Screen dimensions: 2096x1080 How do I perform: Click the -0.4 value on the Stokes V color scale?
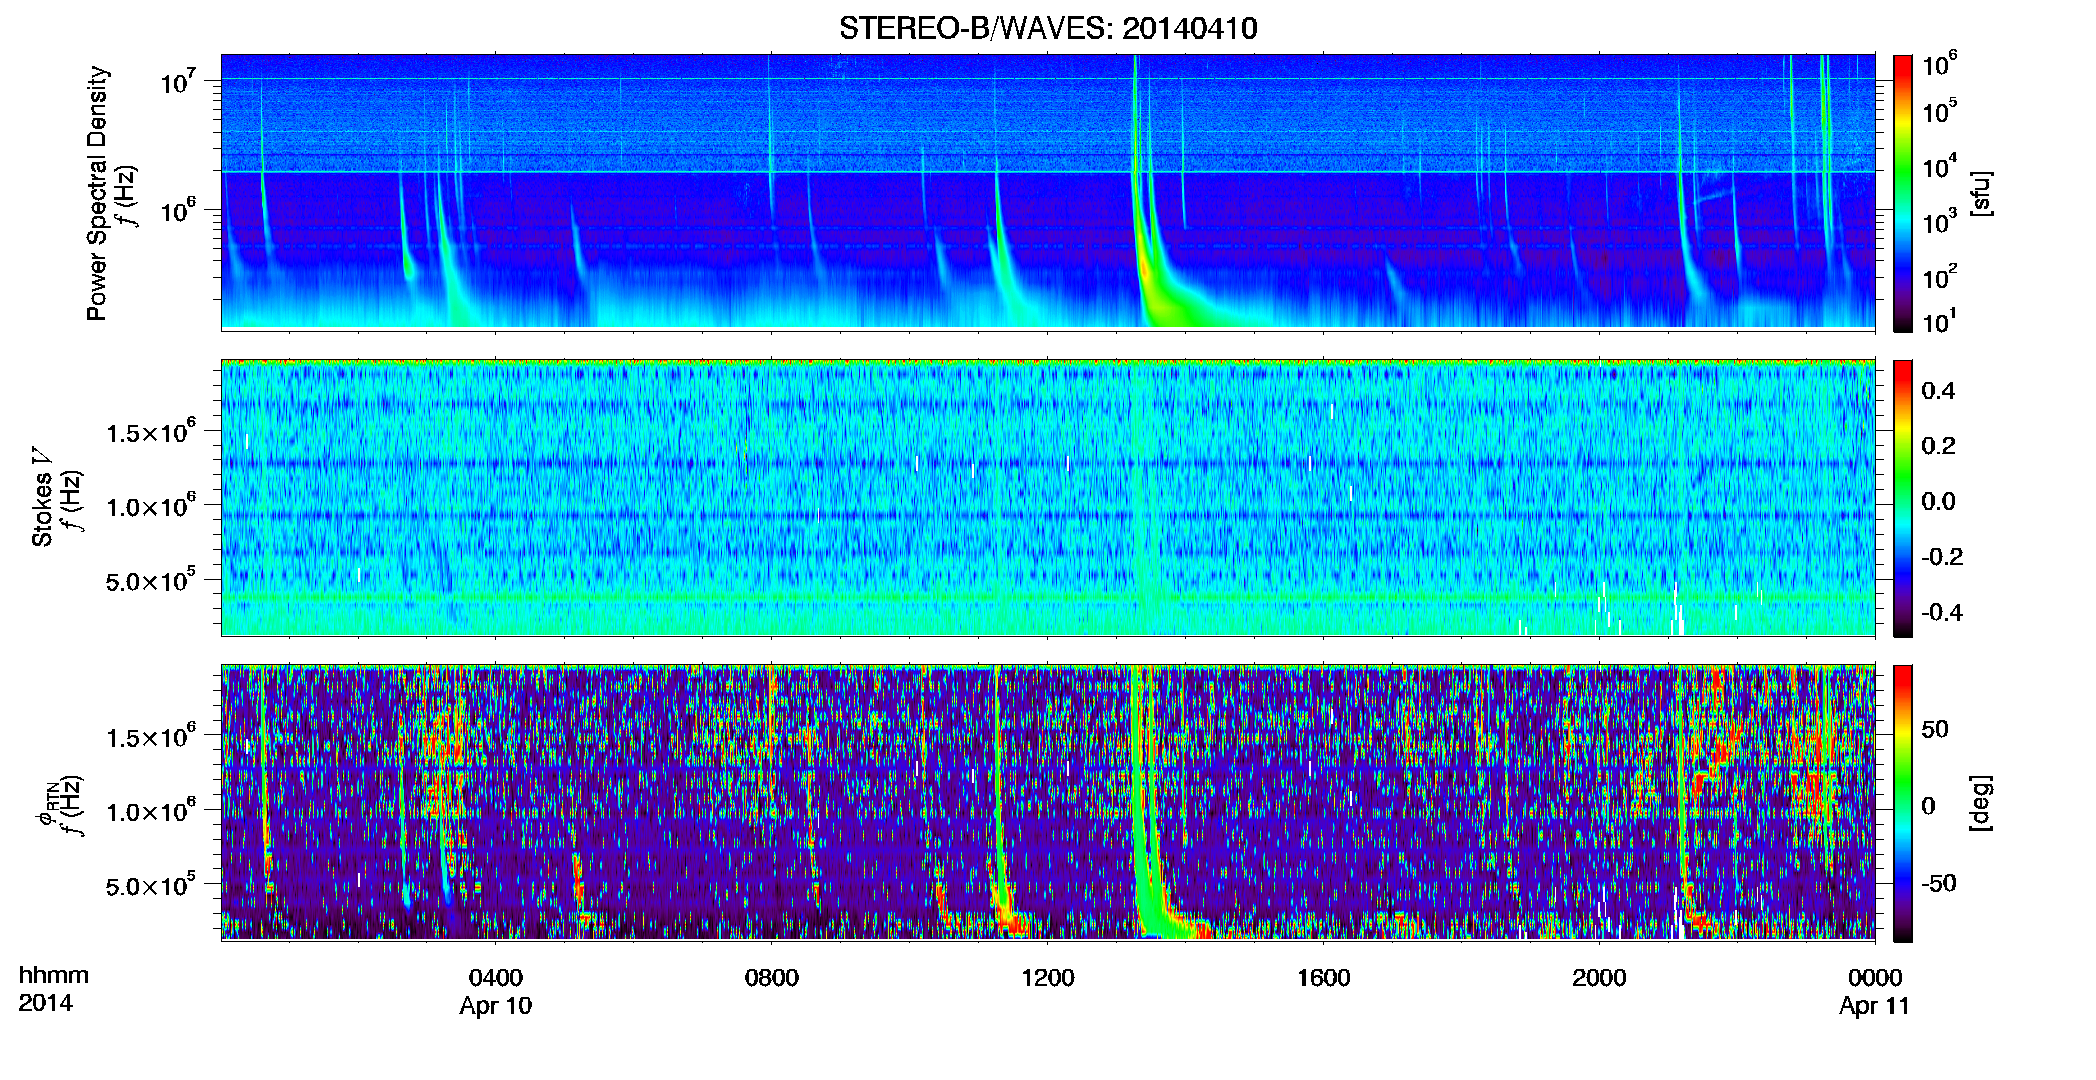[x=1942, y=612]
